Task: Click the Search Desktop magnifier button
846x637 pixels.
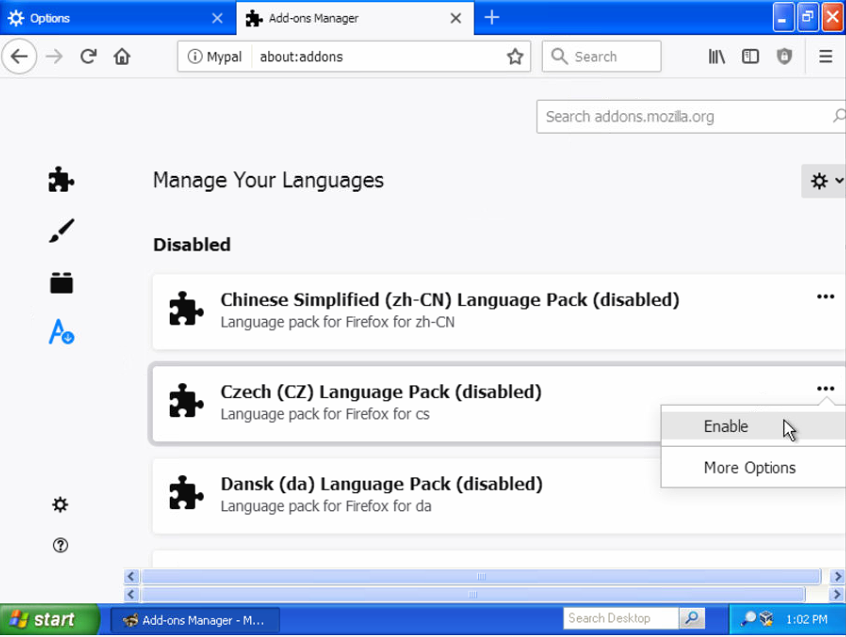Action: point(692,618)
